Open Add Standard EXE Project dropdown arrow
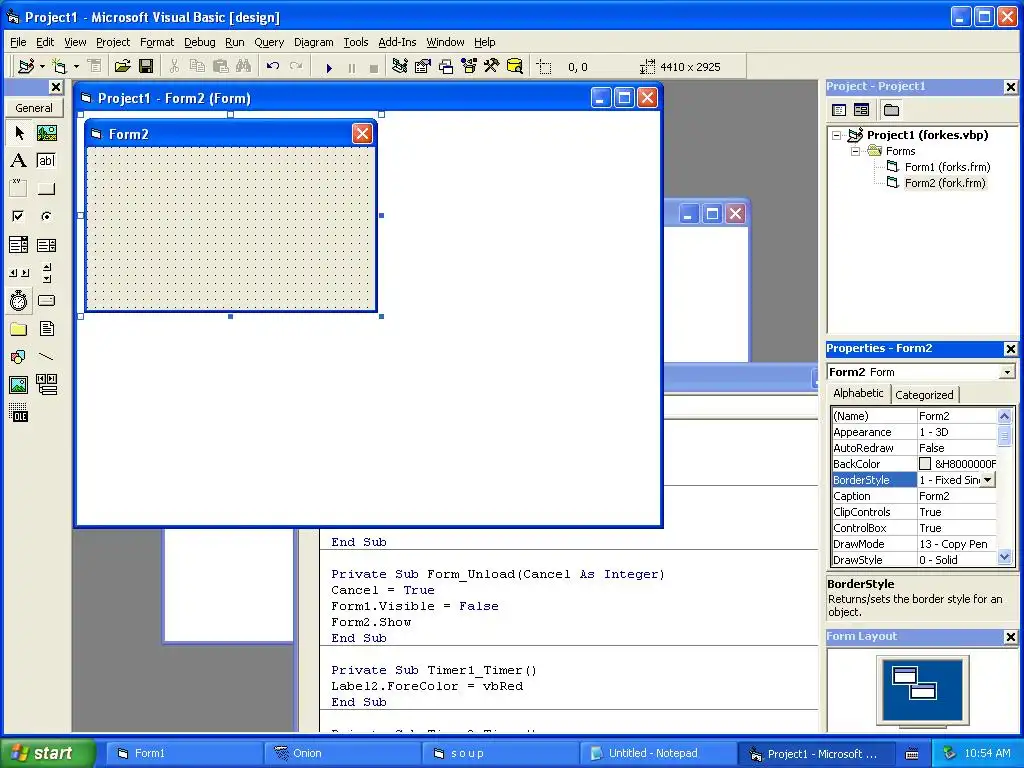This screenshot has height=768, width=1024. [x=42, y=66]
